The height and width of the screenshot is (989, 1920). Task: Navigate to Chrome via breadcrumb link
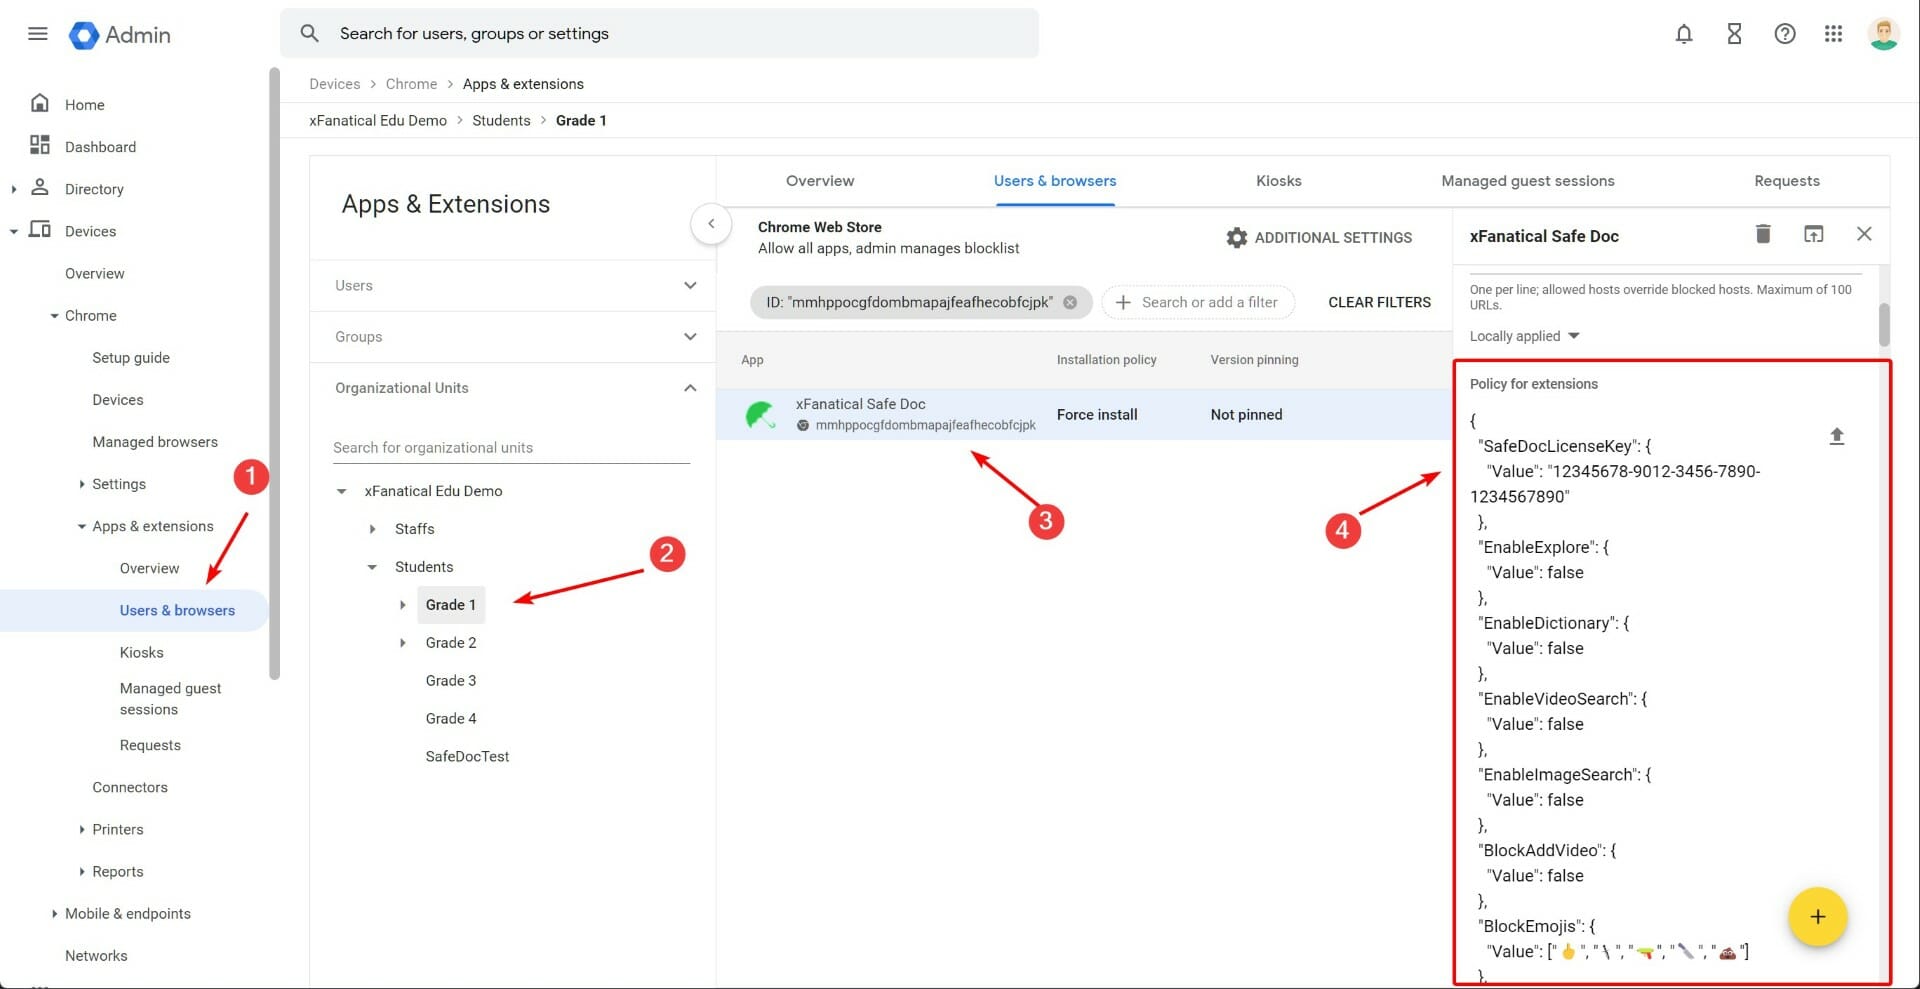pos(411,84)
